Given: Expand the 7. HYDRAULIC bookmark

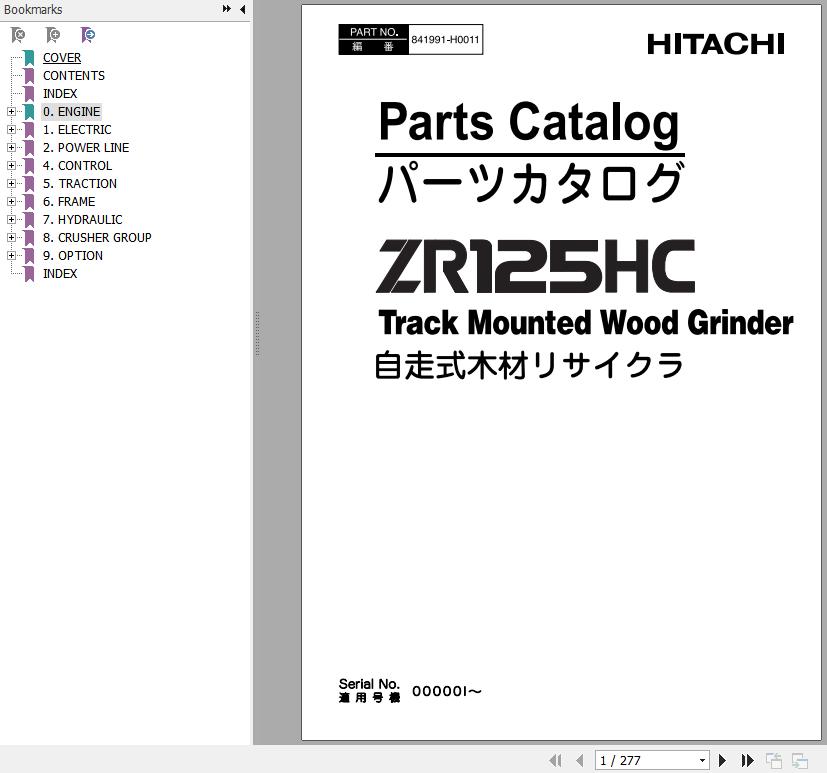Looking at the screenshot, I should (11, 219).
